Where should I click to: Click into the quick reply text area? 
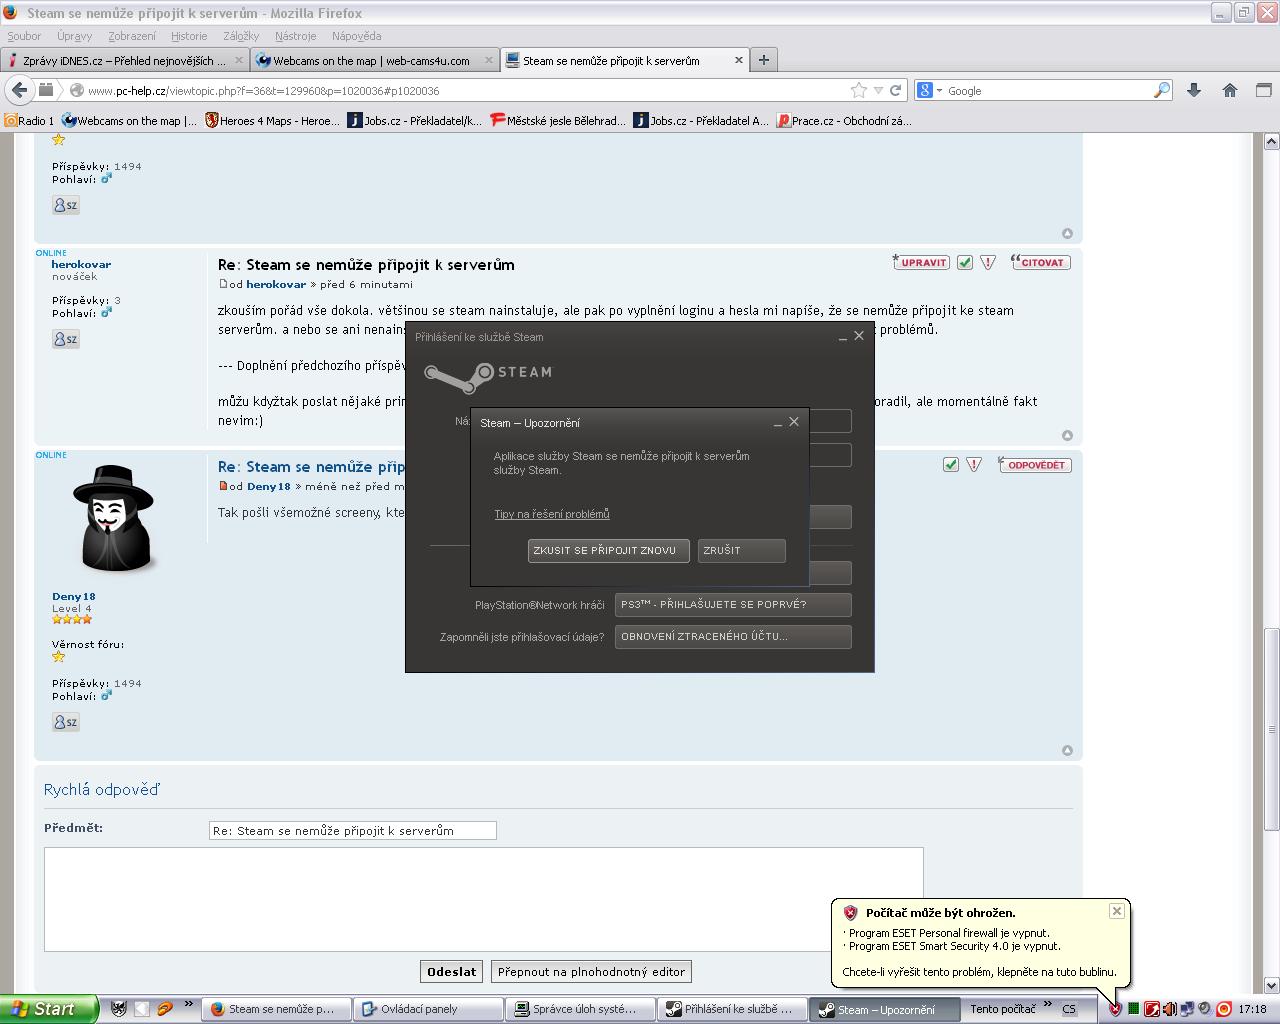pyautogui.click(x=484, y=899)
